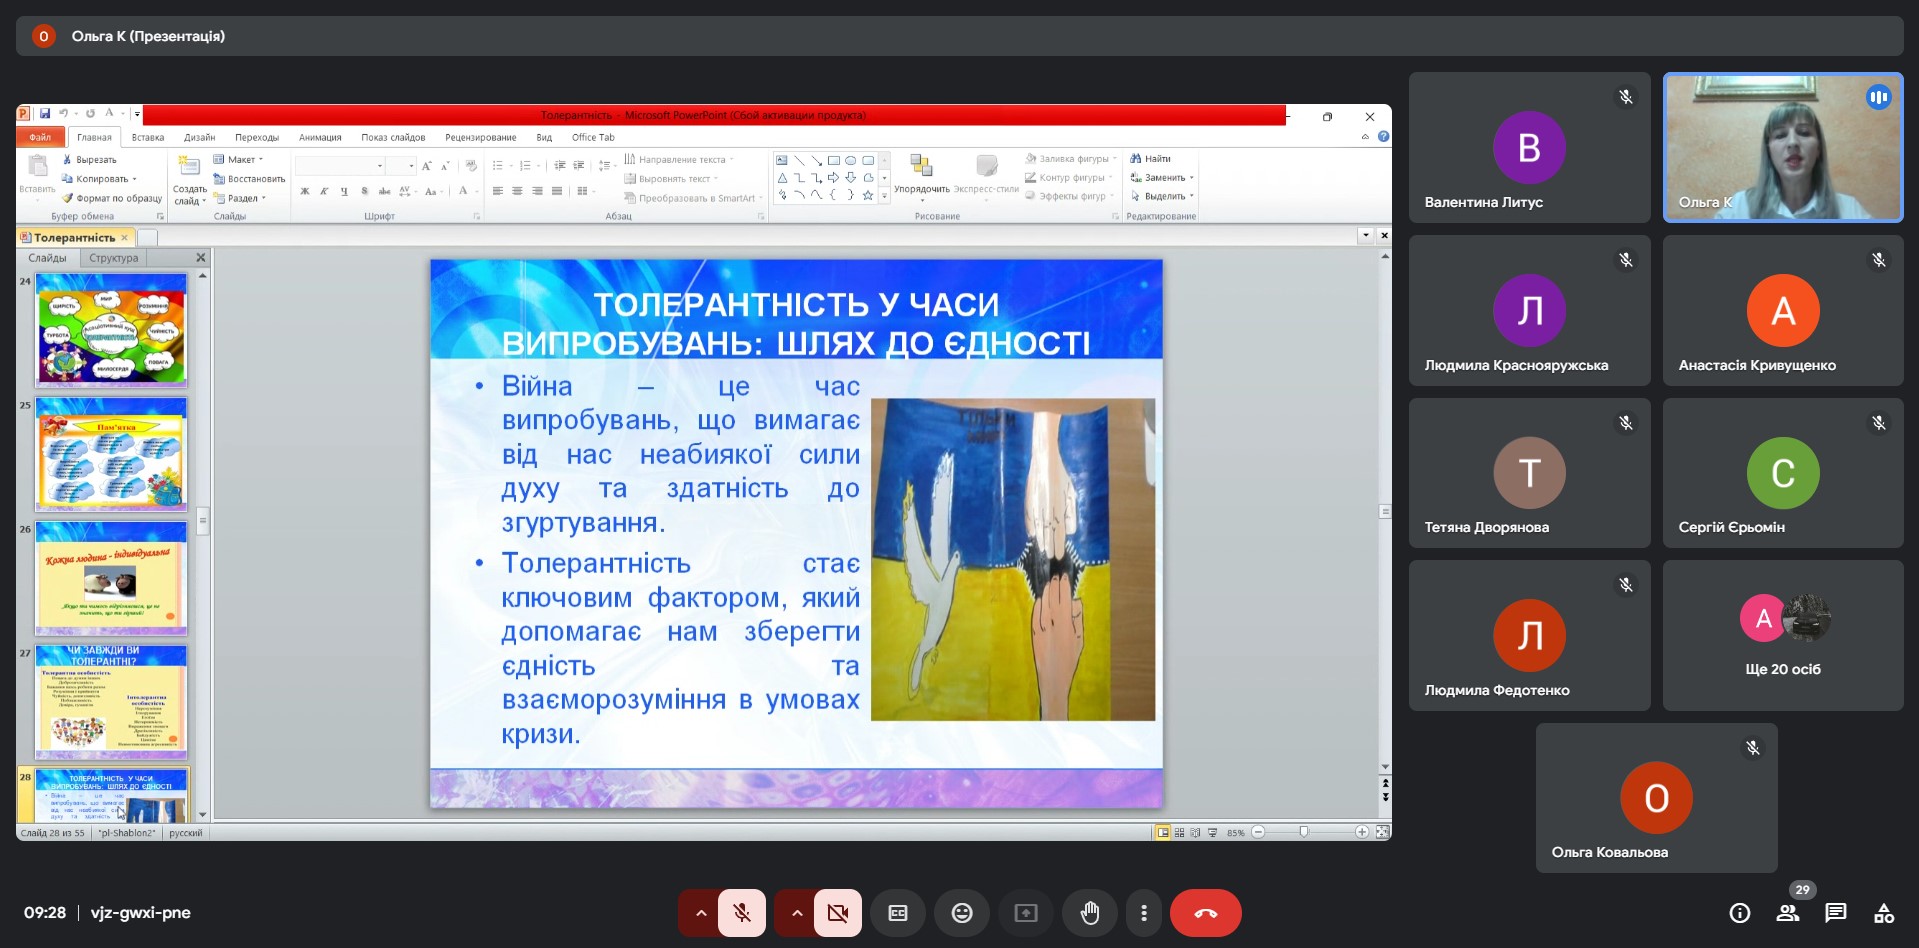Image resolution: width=1919 pixels, height=948 pixels.
Task: Open more options three-dot menu
Action: point(1144,913)
